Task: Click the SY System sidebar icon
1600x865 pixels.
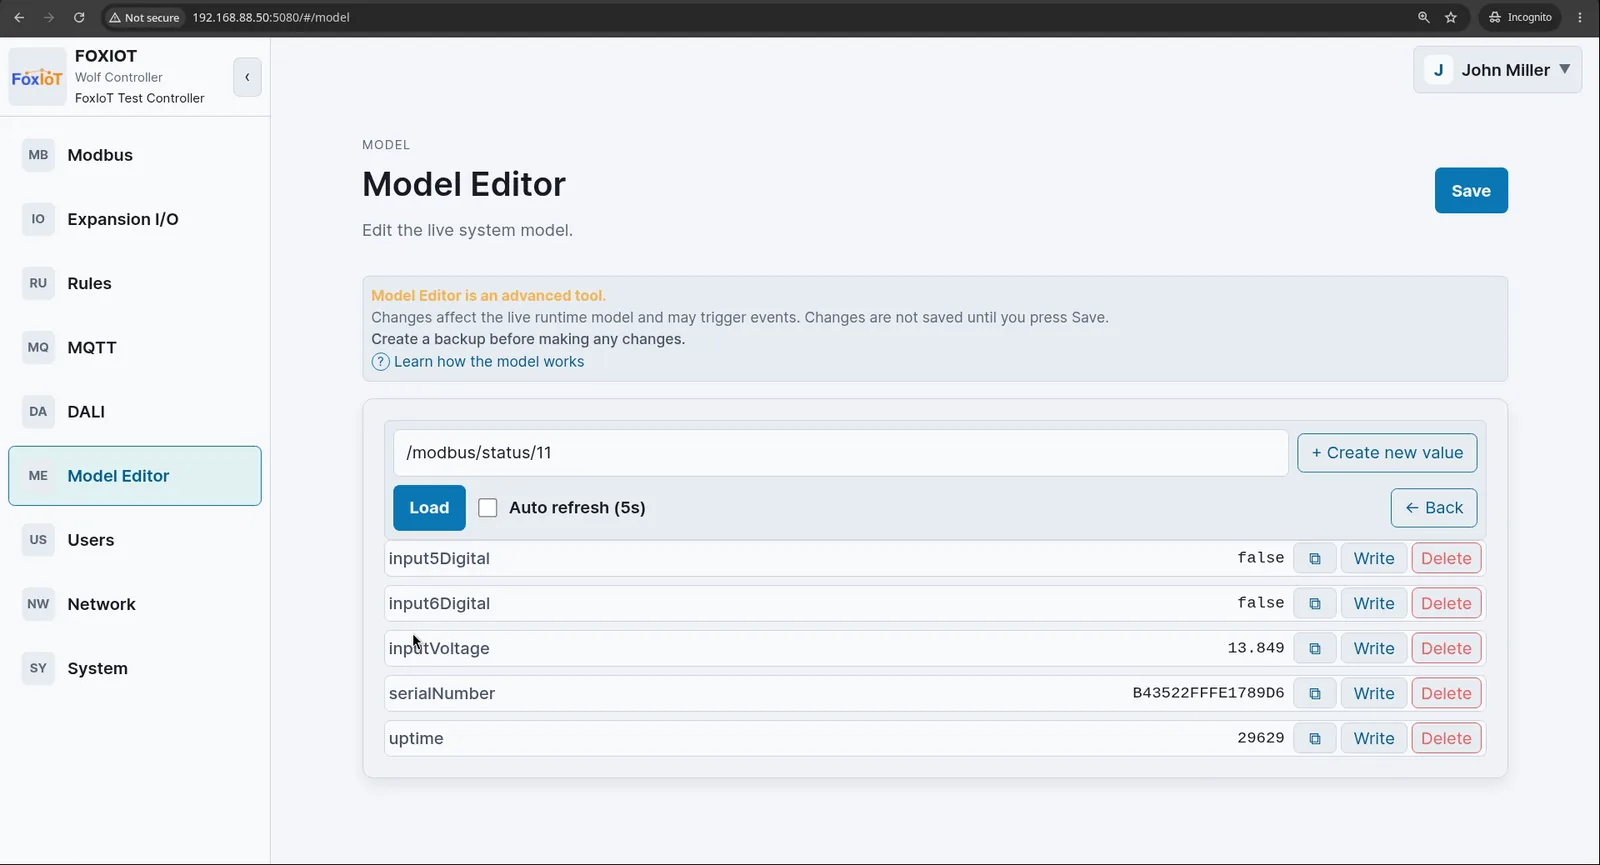Action: pyautogui.click(x=38, y=668)
